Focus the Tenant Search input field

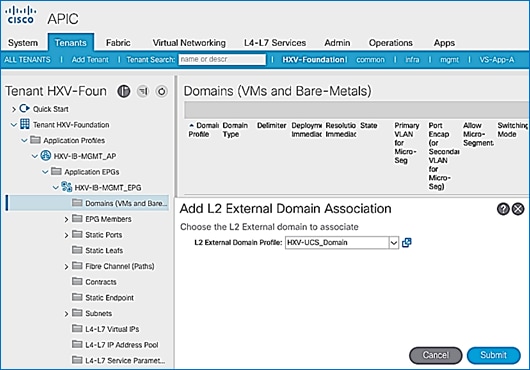pos(222,59)
